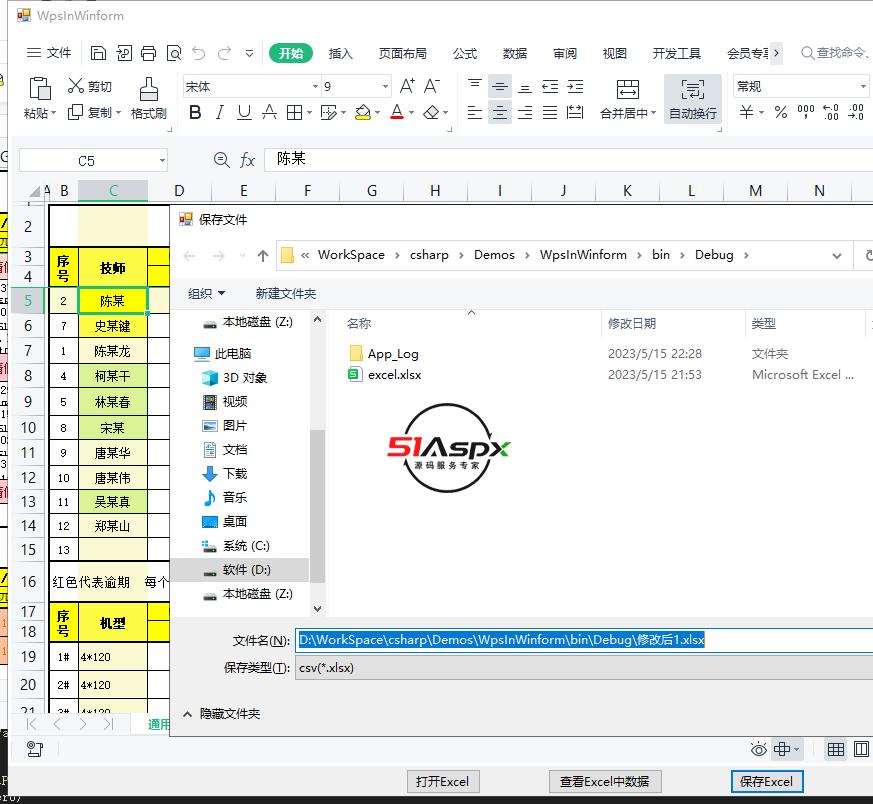Click the 文件名 input field
The image size is (873, 804).
point(583,640)
